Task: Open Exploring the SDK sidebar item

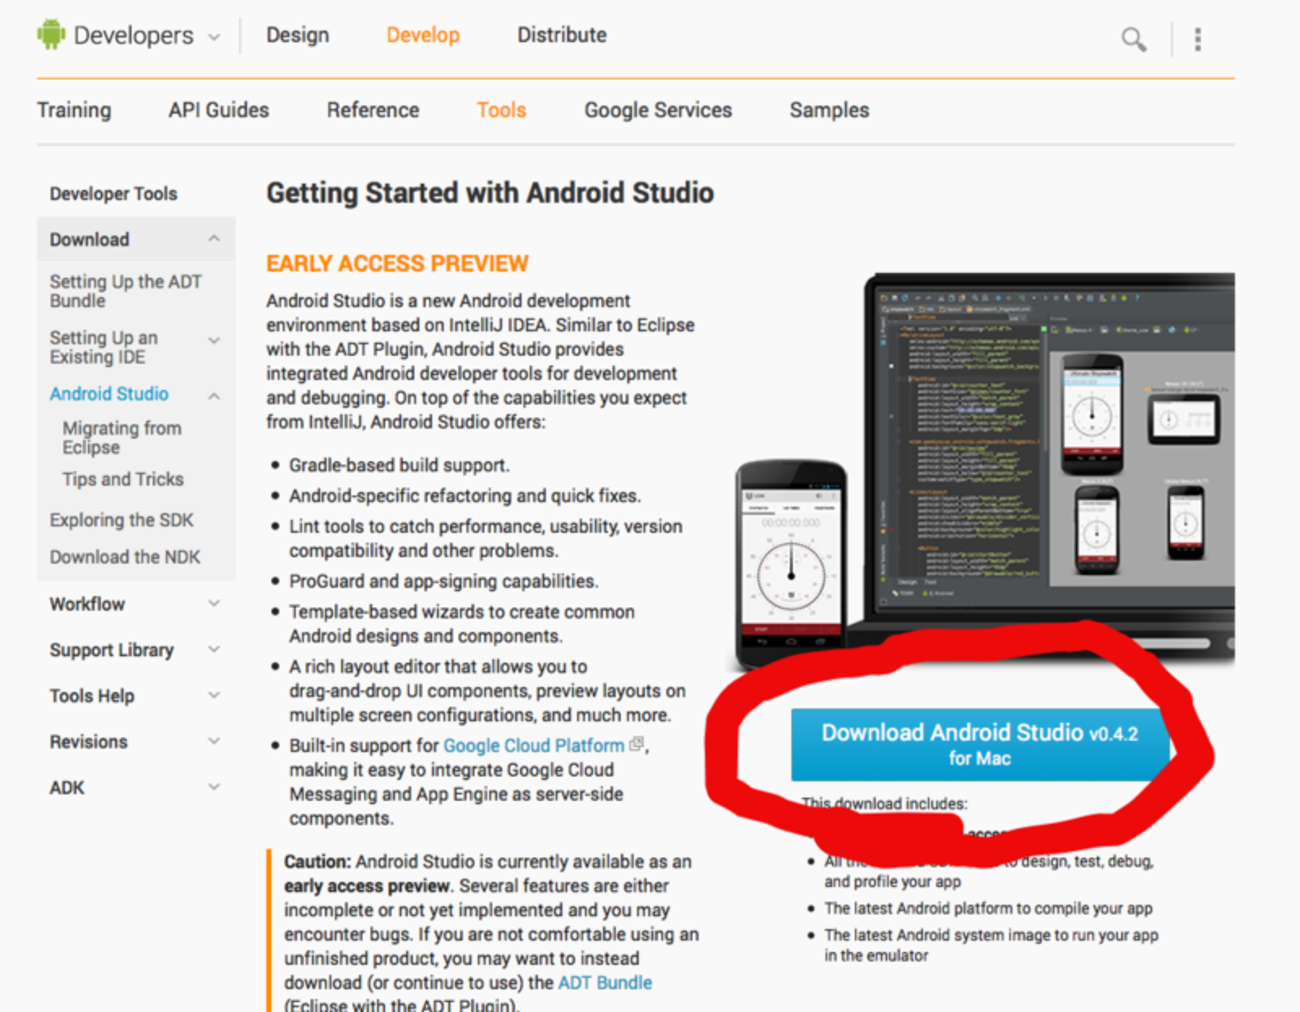Action: (x=122, y=520)
